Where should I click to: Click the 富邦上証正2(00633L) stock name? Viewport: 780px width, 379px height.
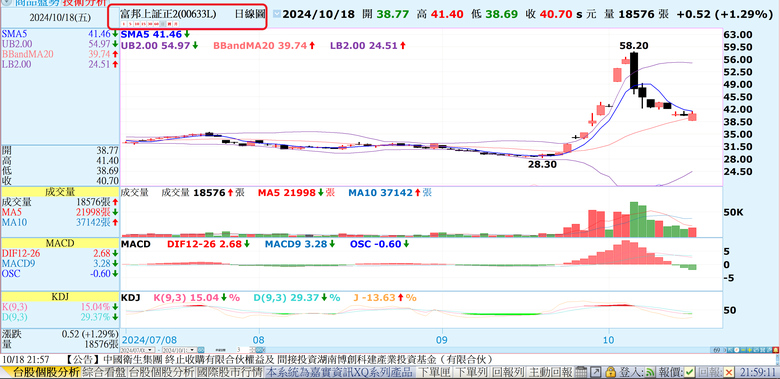(168, 13)
